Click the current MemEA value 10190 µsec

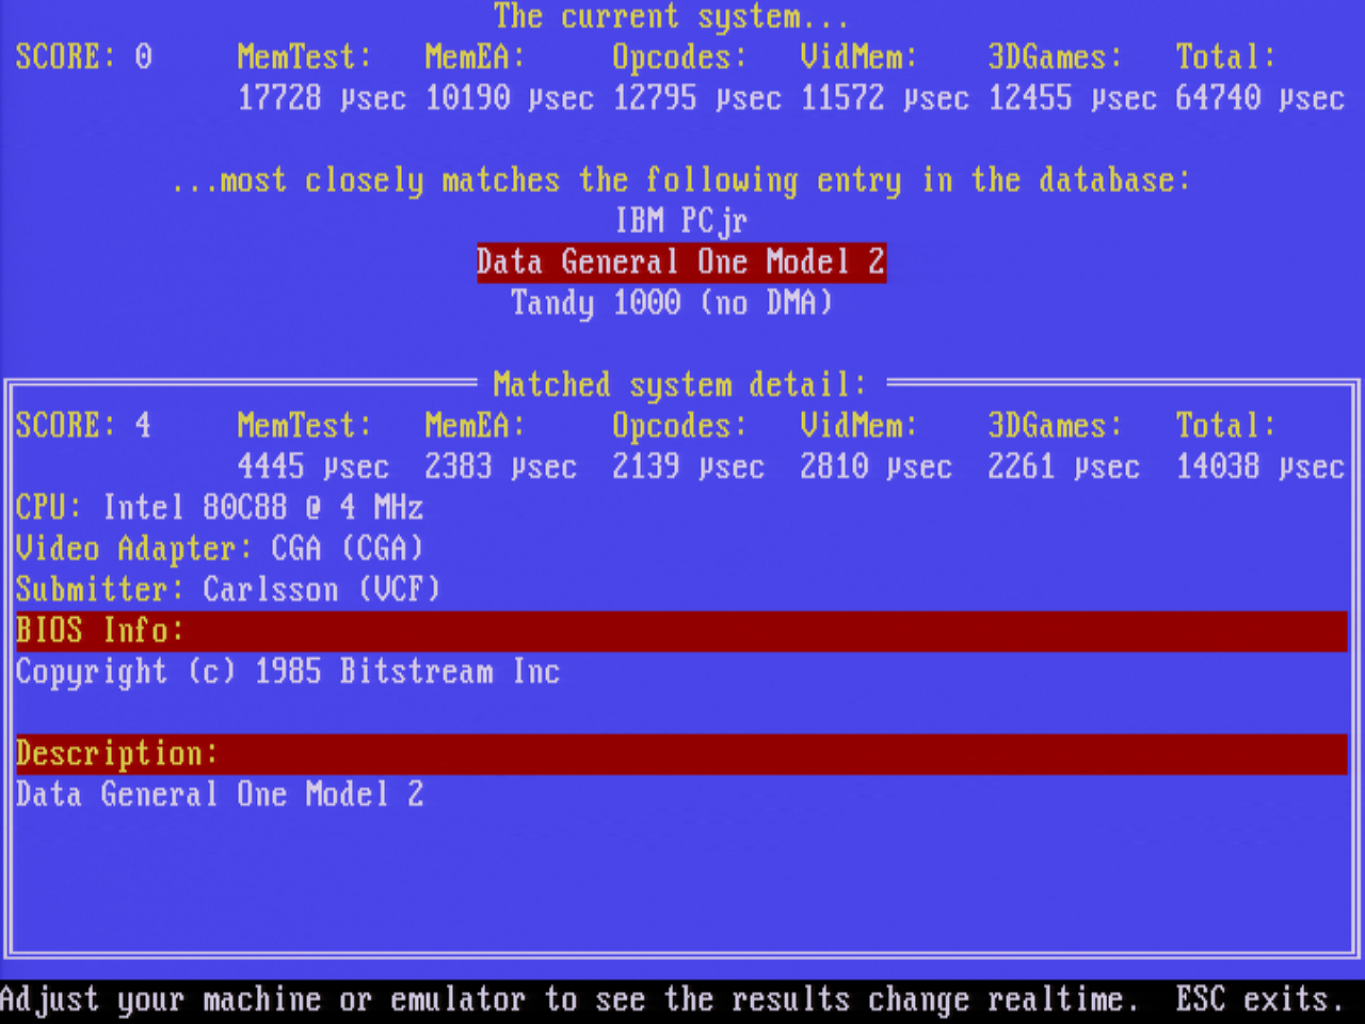click(509, 98)
